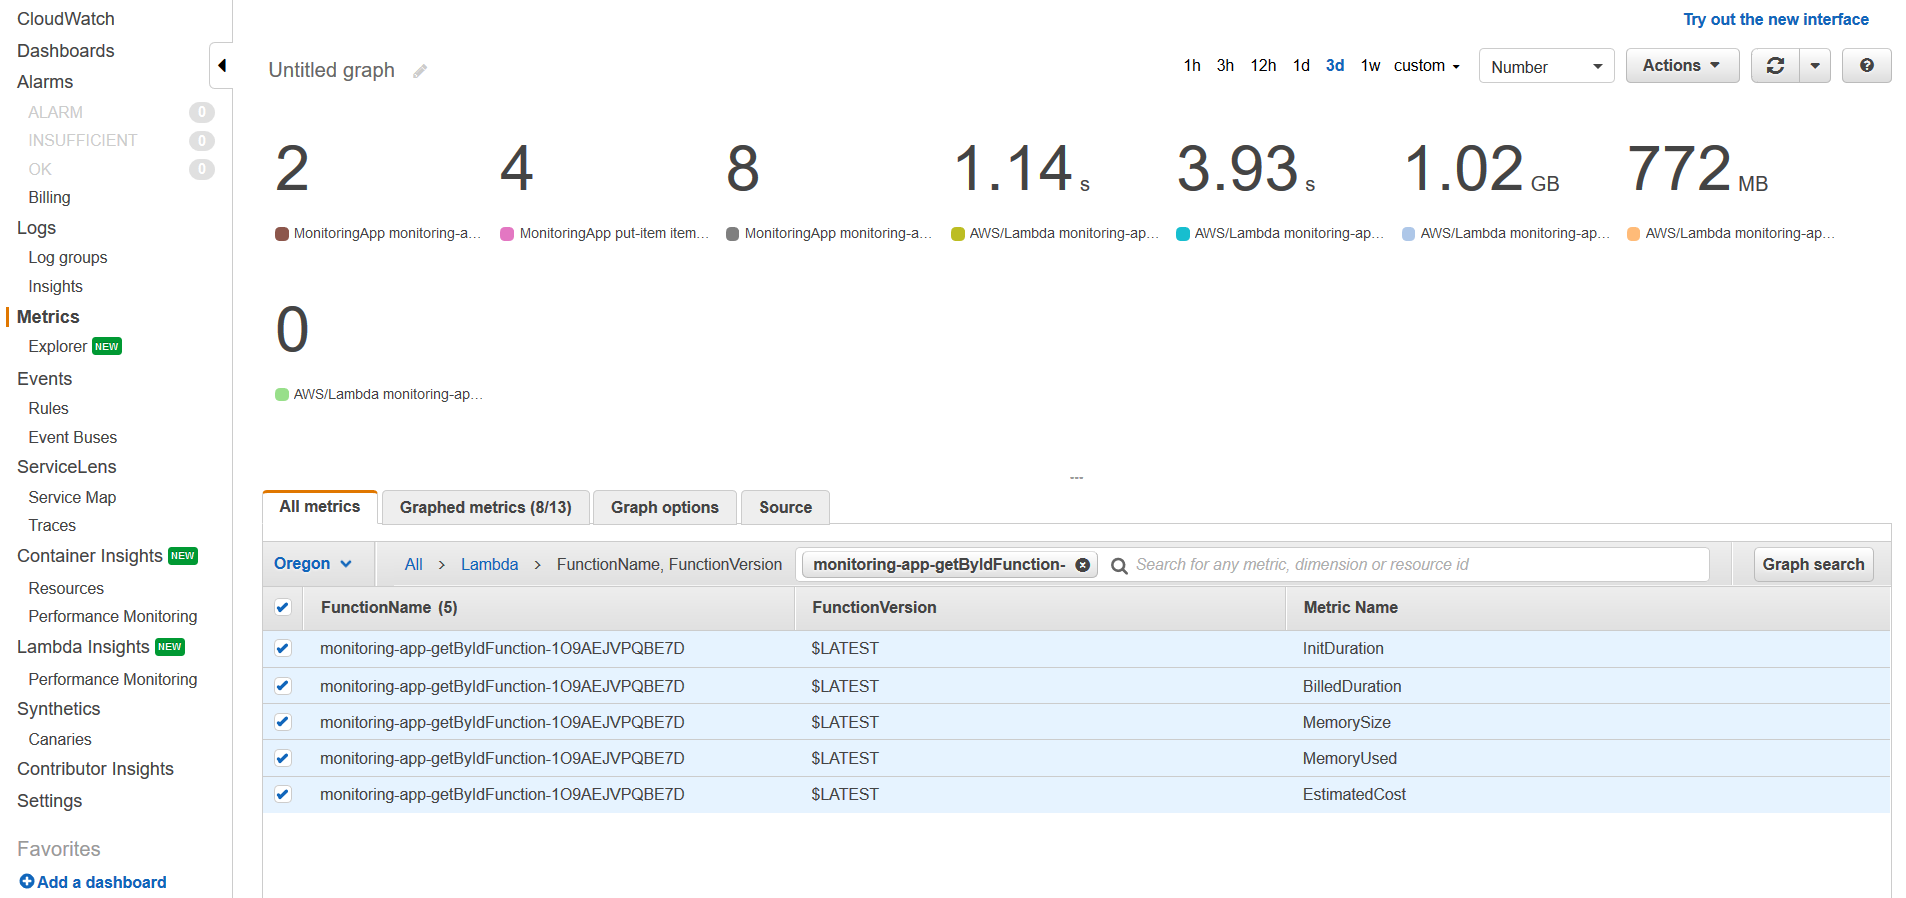Open the custom time range dropdown
This screenshot has height=898, width=1906.
coord(1427,66)
